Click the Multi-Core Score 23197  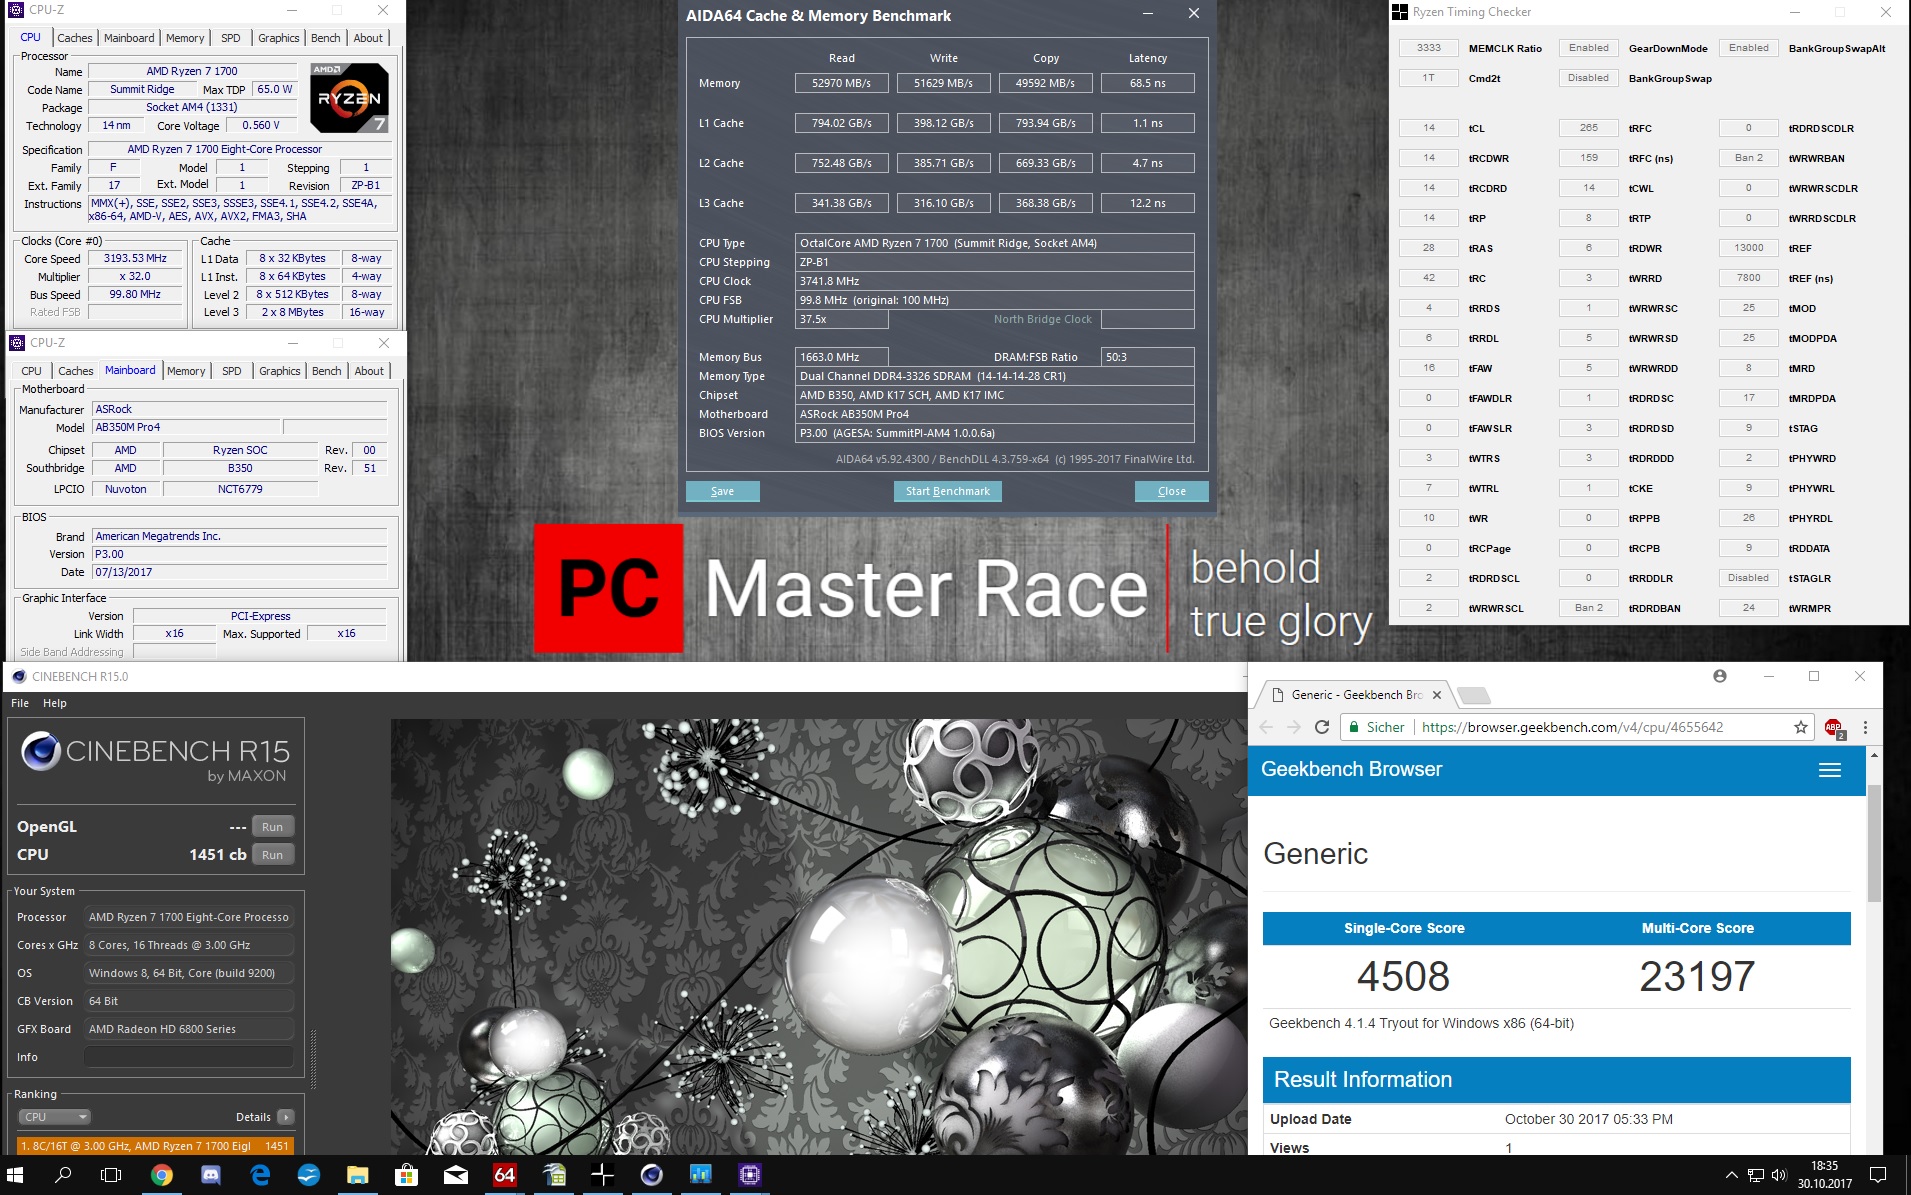(x=1697, y=976)
